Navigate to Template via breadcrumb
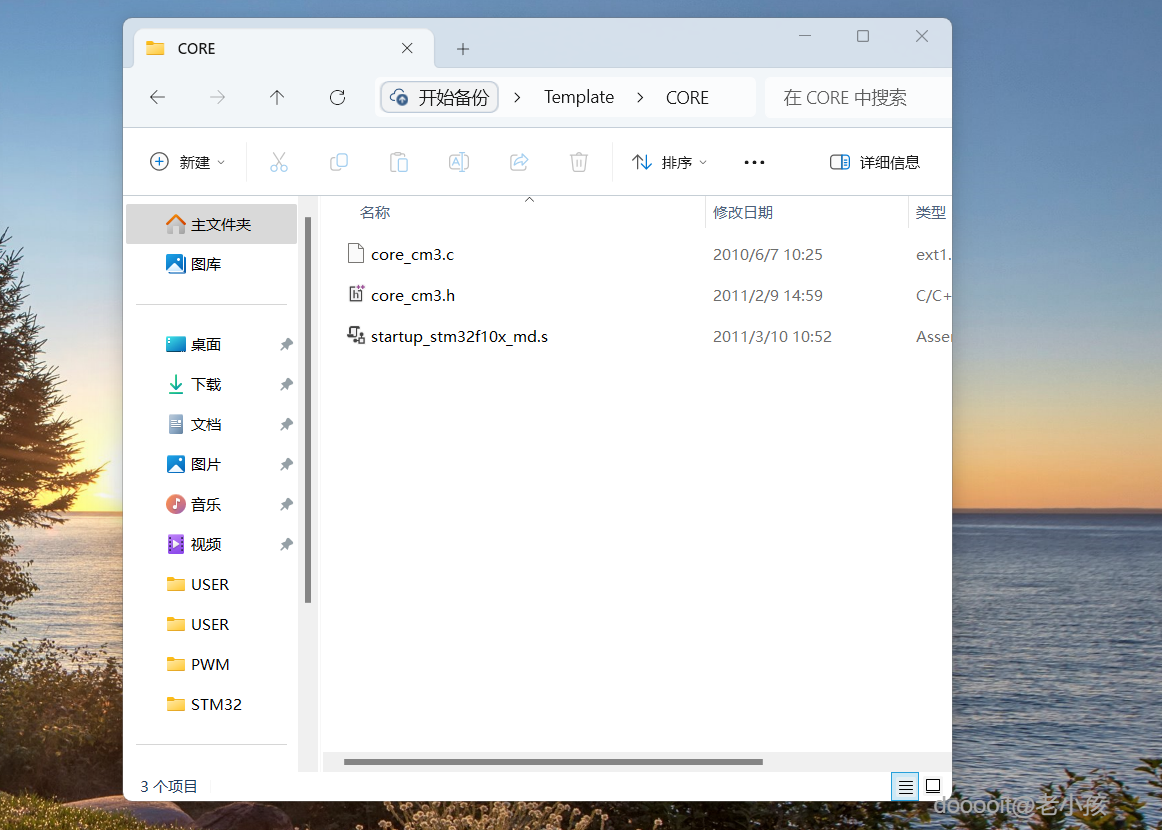 click(578, 97)
